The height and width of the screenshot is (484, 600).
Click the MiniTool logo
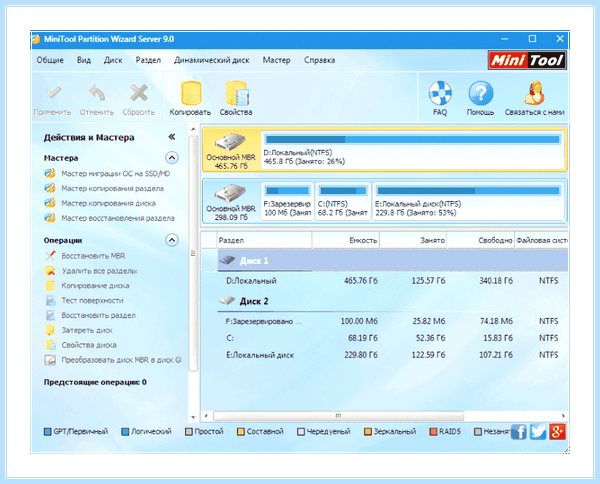[527, 60]
